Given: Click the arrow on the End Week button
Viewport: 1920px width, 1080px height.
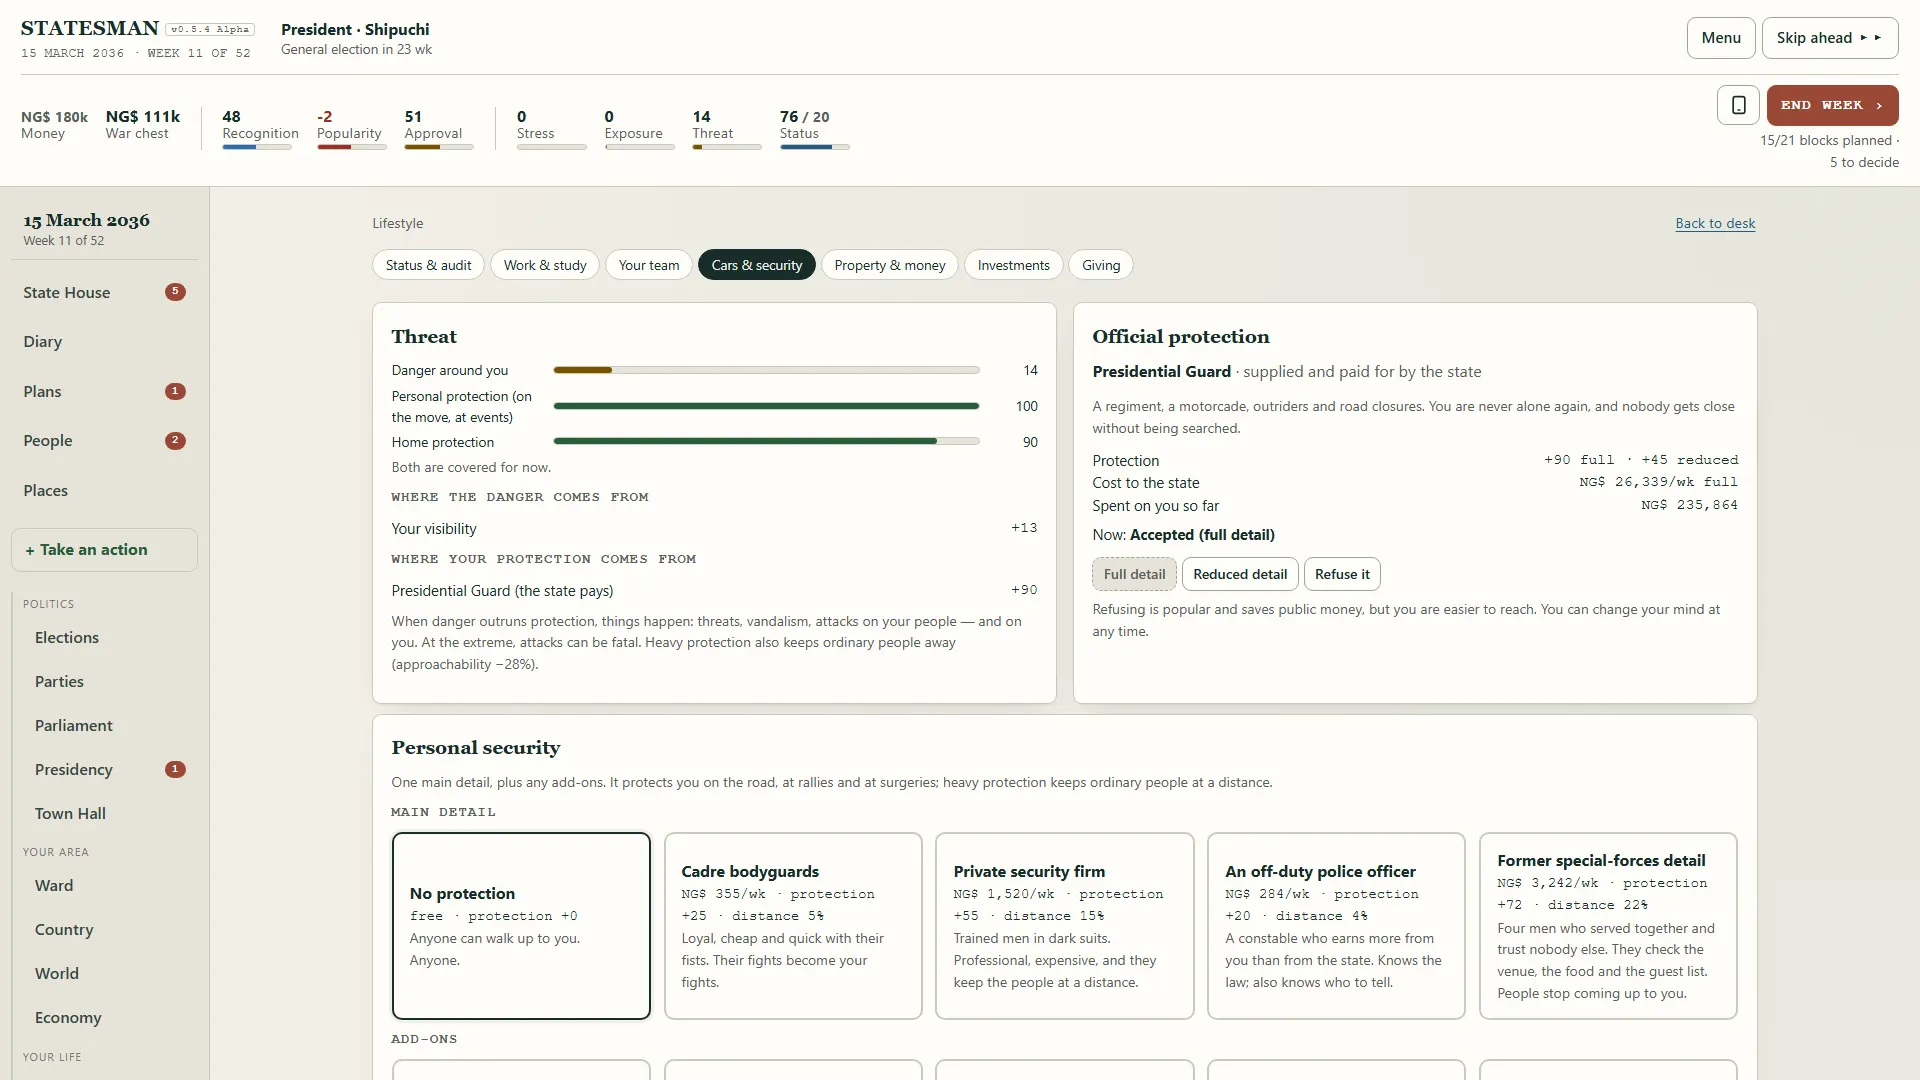Looking at the screenshot, I should coord(1879,105).
